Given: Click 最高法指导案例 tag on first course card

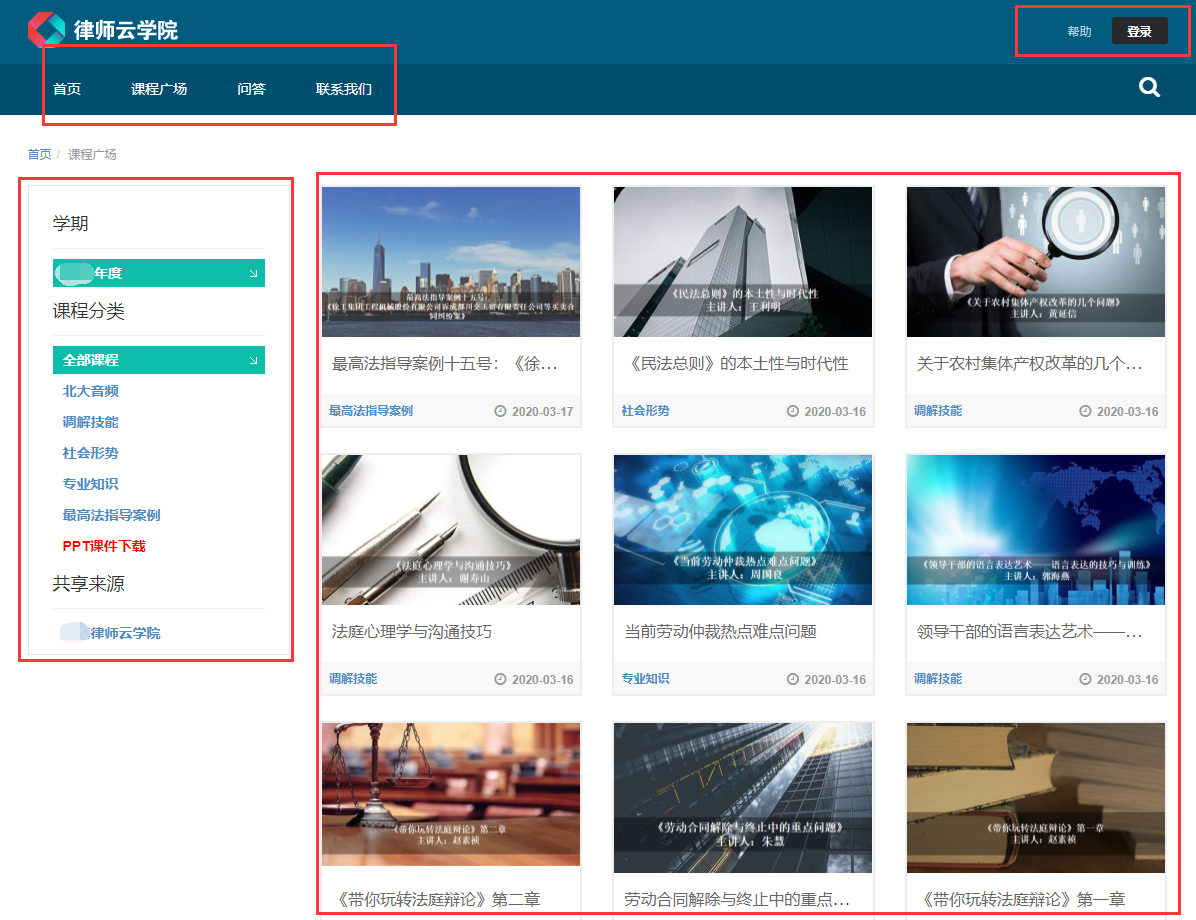Looking at the screenshot, I should pos(371,411).
